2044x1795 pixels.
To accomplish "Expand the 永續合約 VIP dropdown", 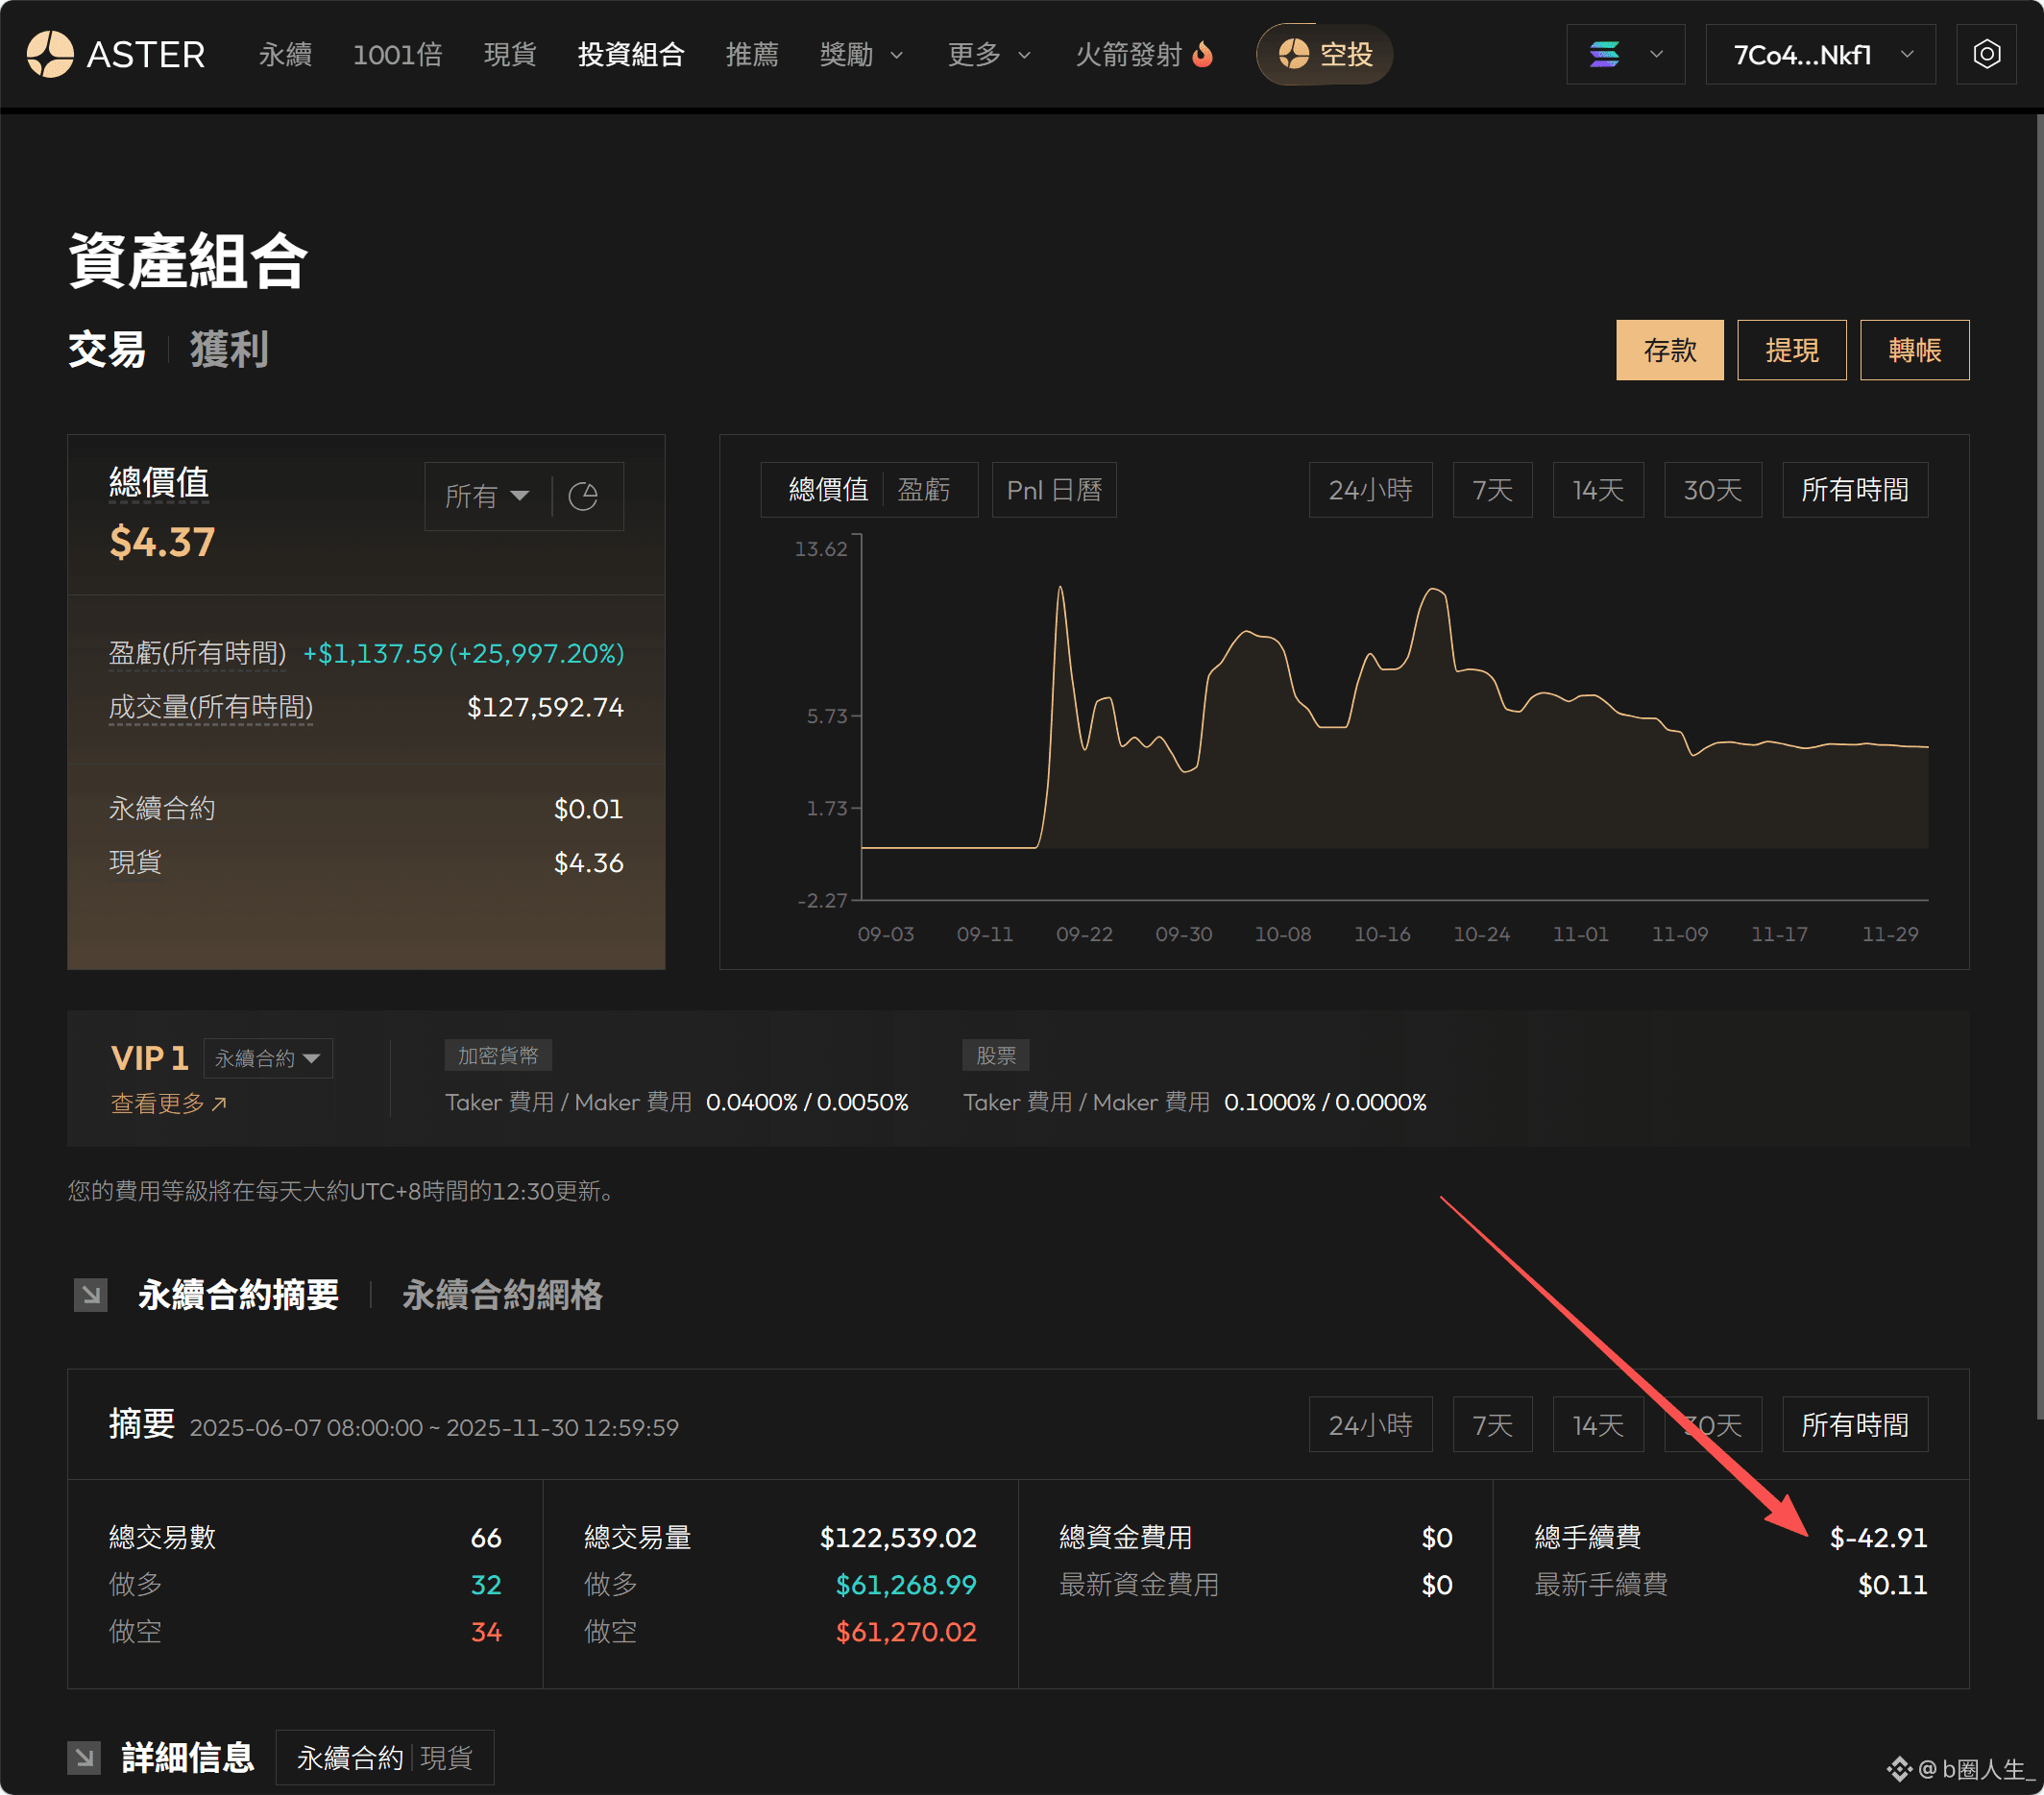I will click(x=268, y=1058).
